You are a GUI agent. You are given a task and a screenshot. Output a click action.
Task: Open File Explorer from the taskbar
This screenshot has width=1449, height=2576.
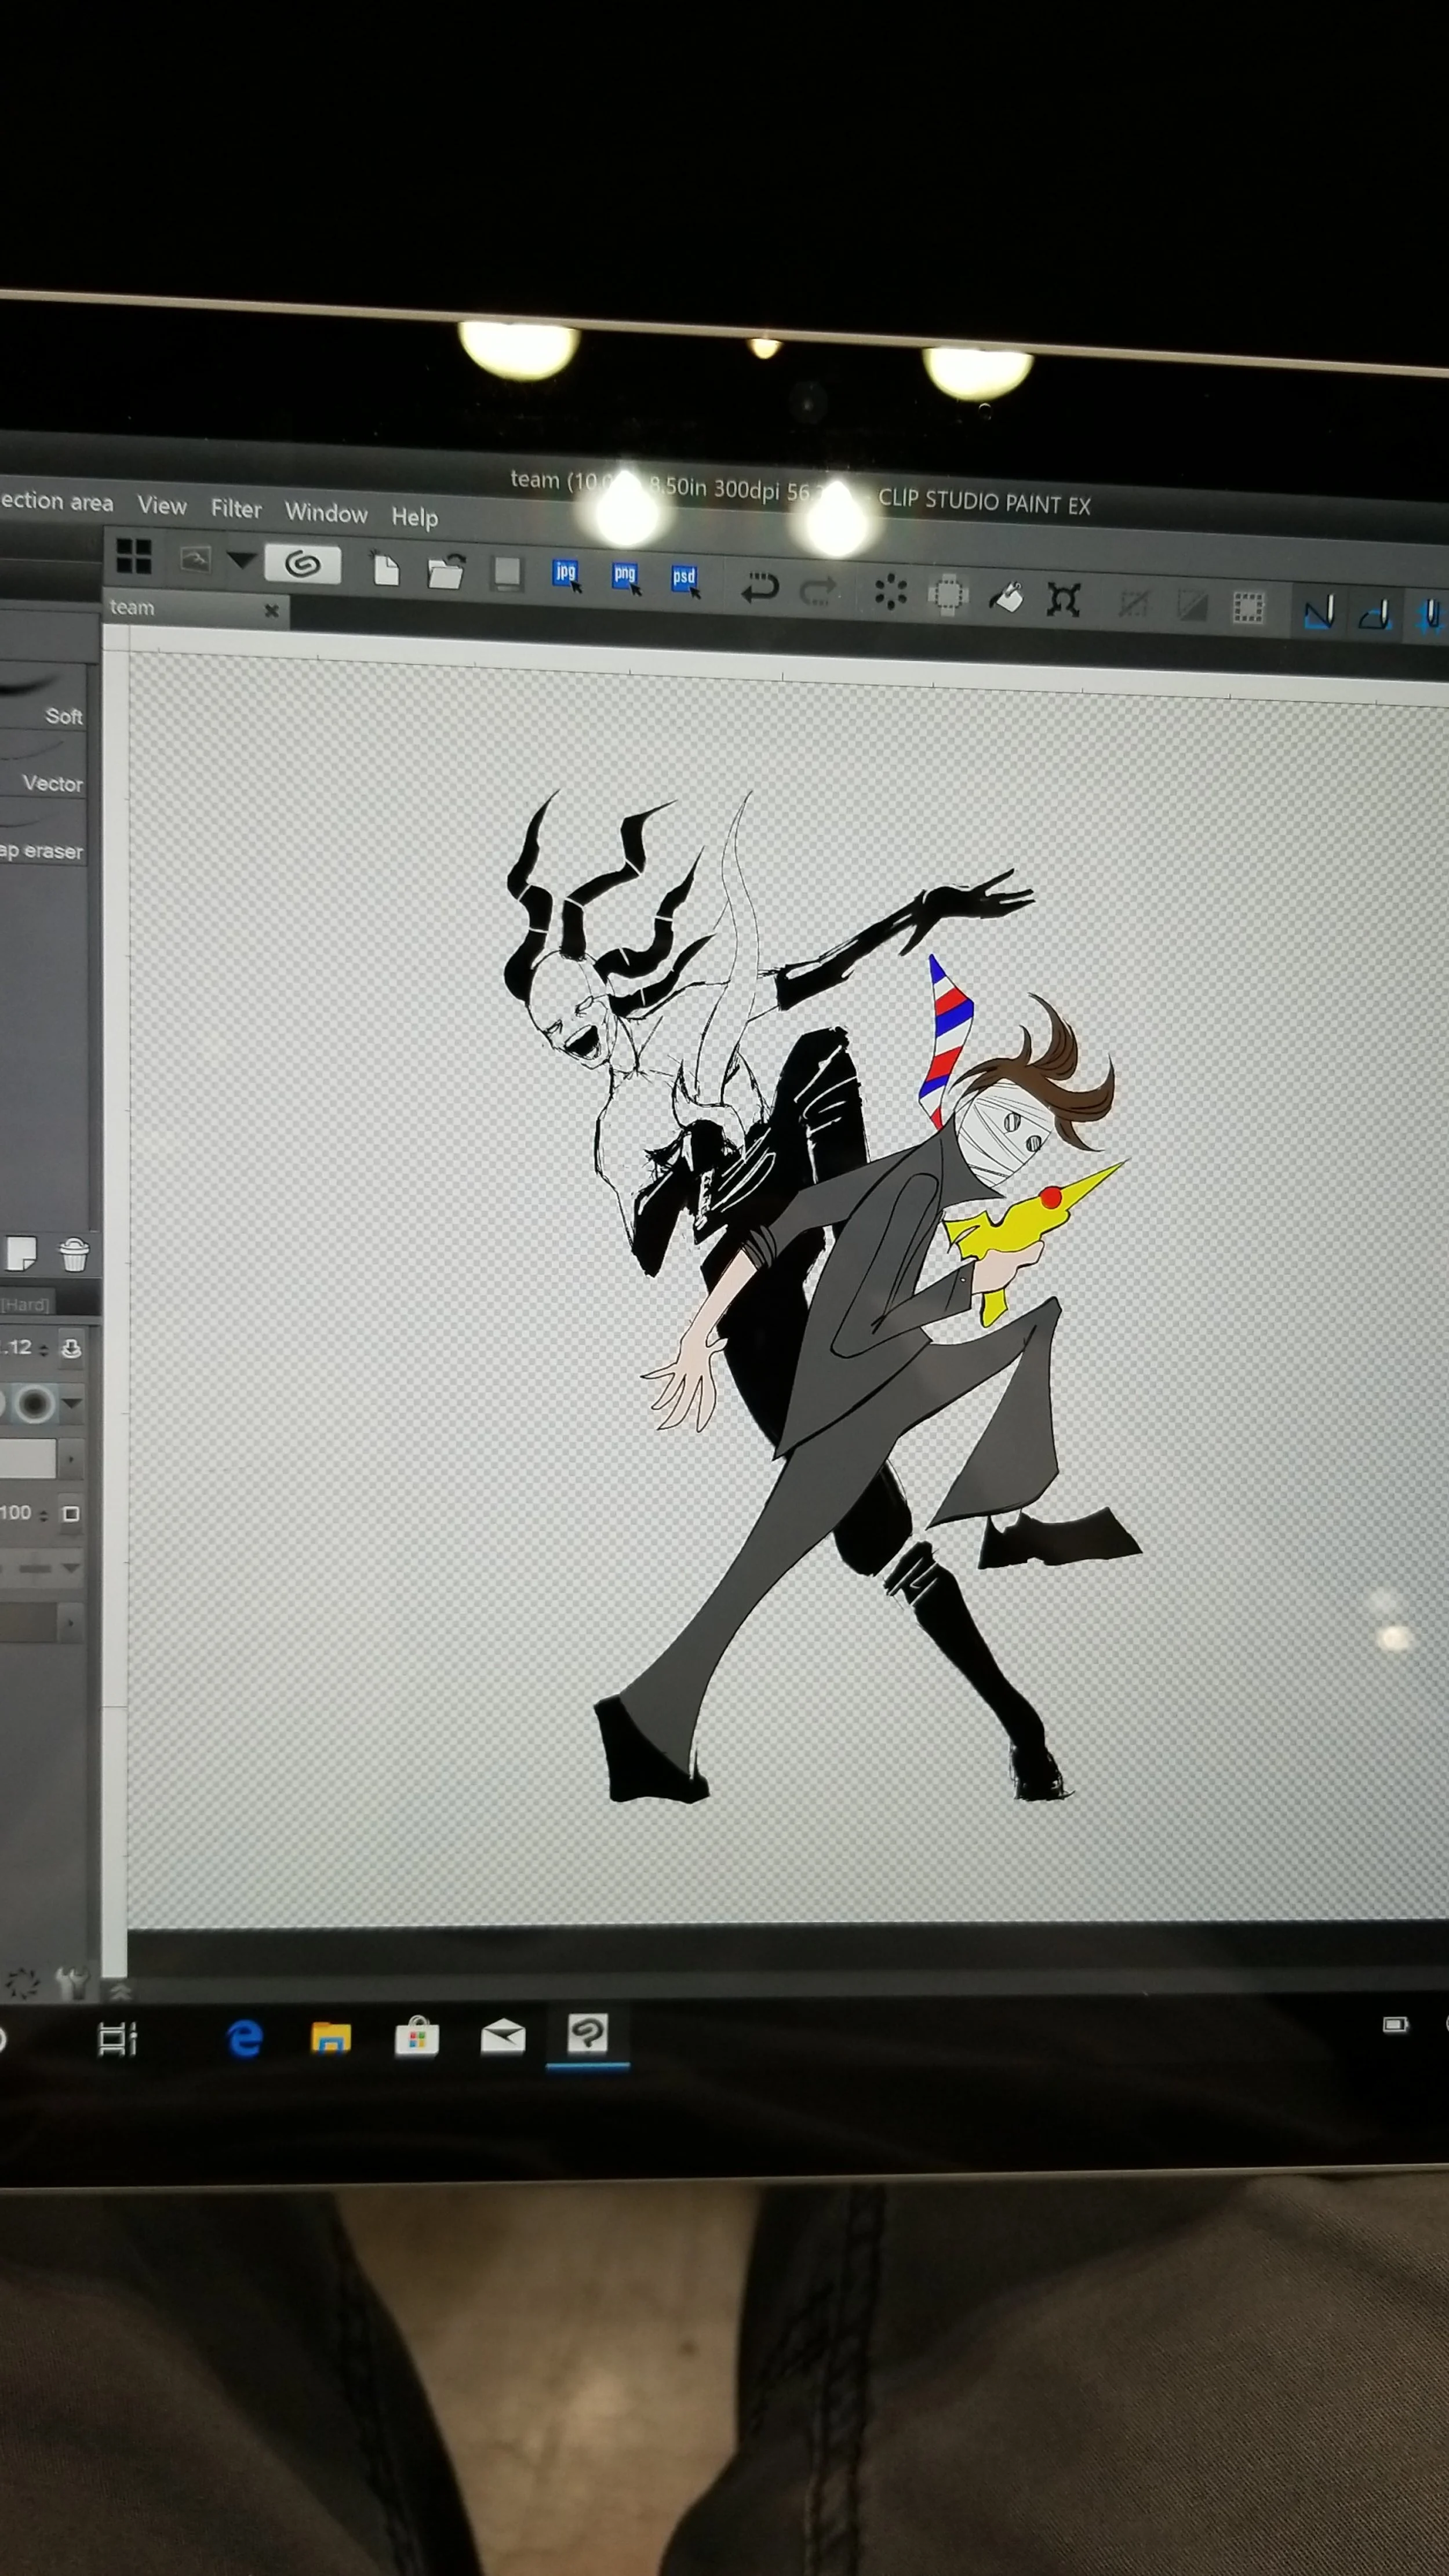[331, 2038]
